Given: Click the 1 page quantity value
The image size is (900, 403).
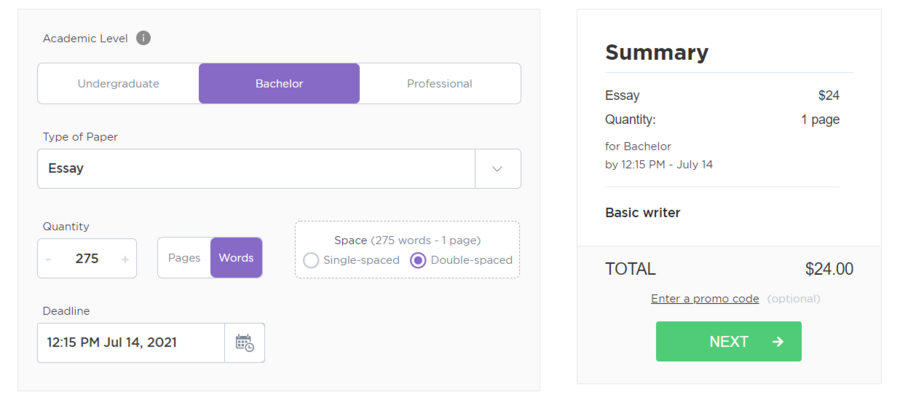Looking at the screenshot, I should pos(820,120).
